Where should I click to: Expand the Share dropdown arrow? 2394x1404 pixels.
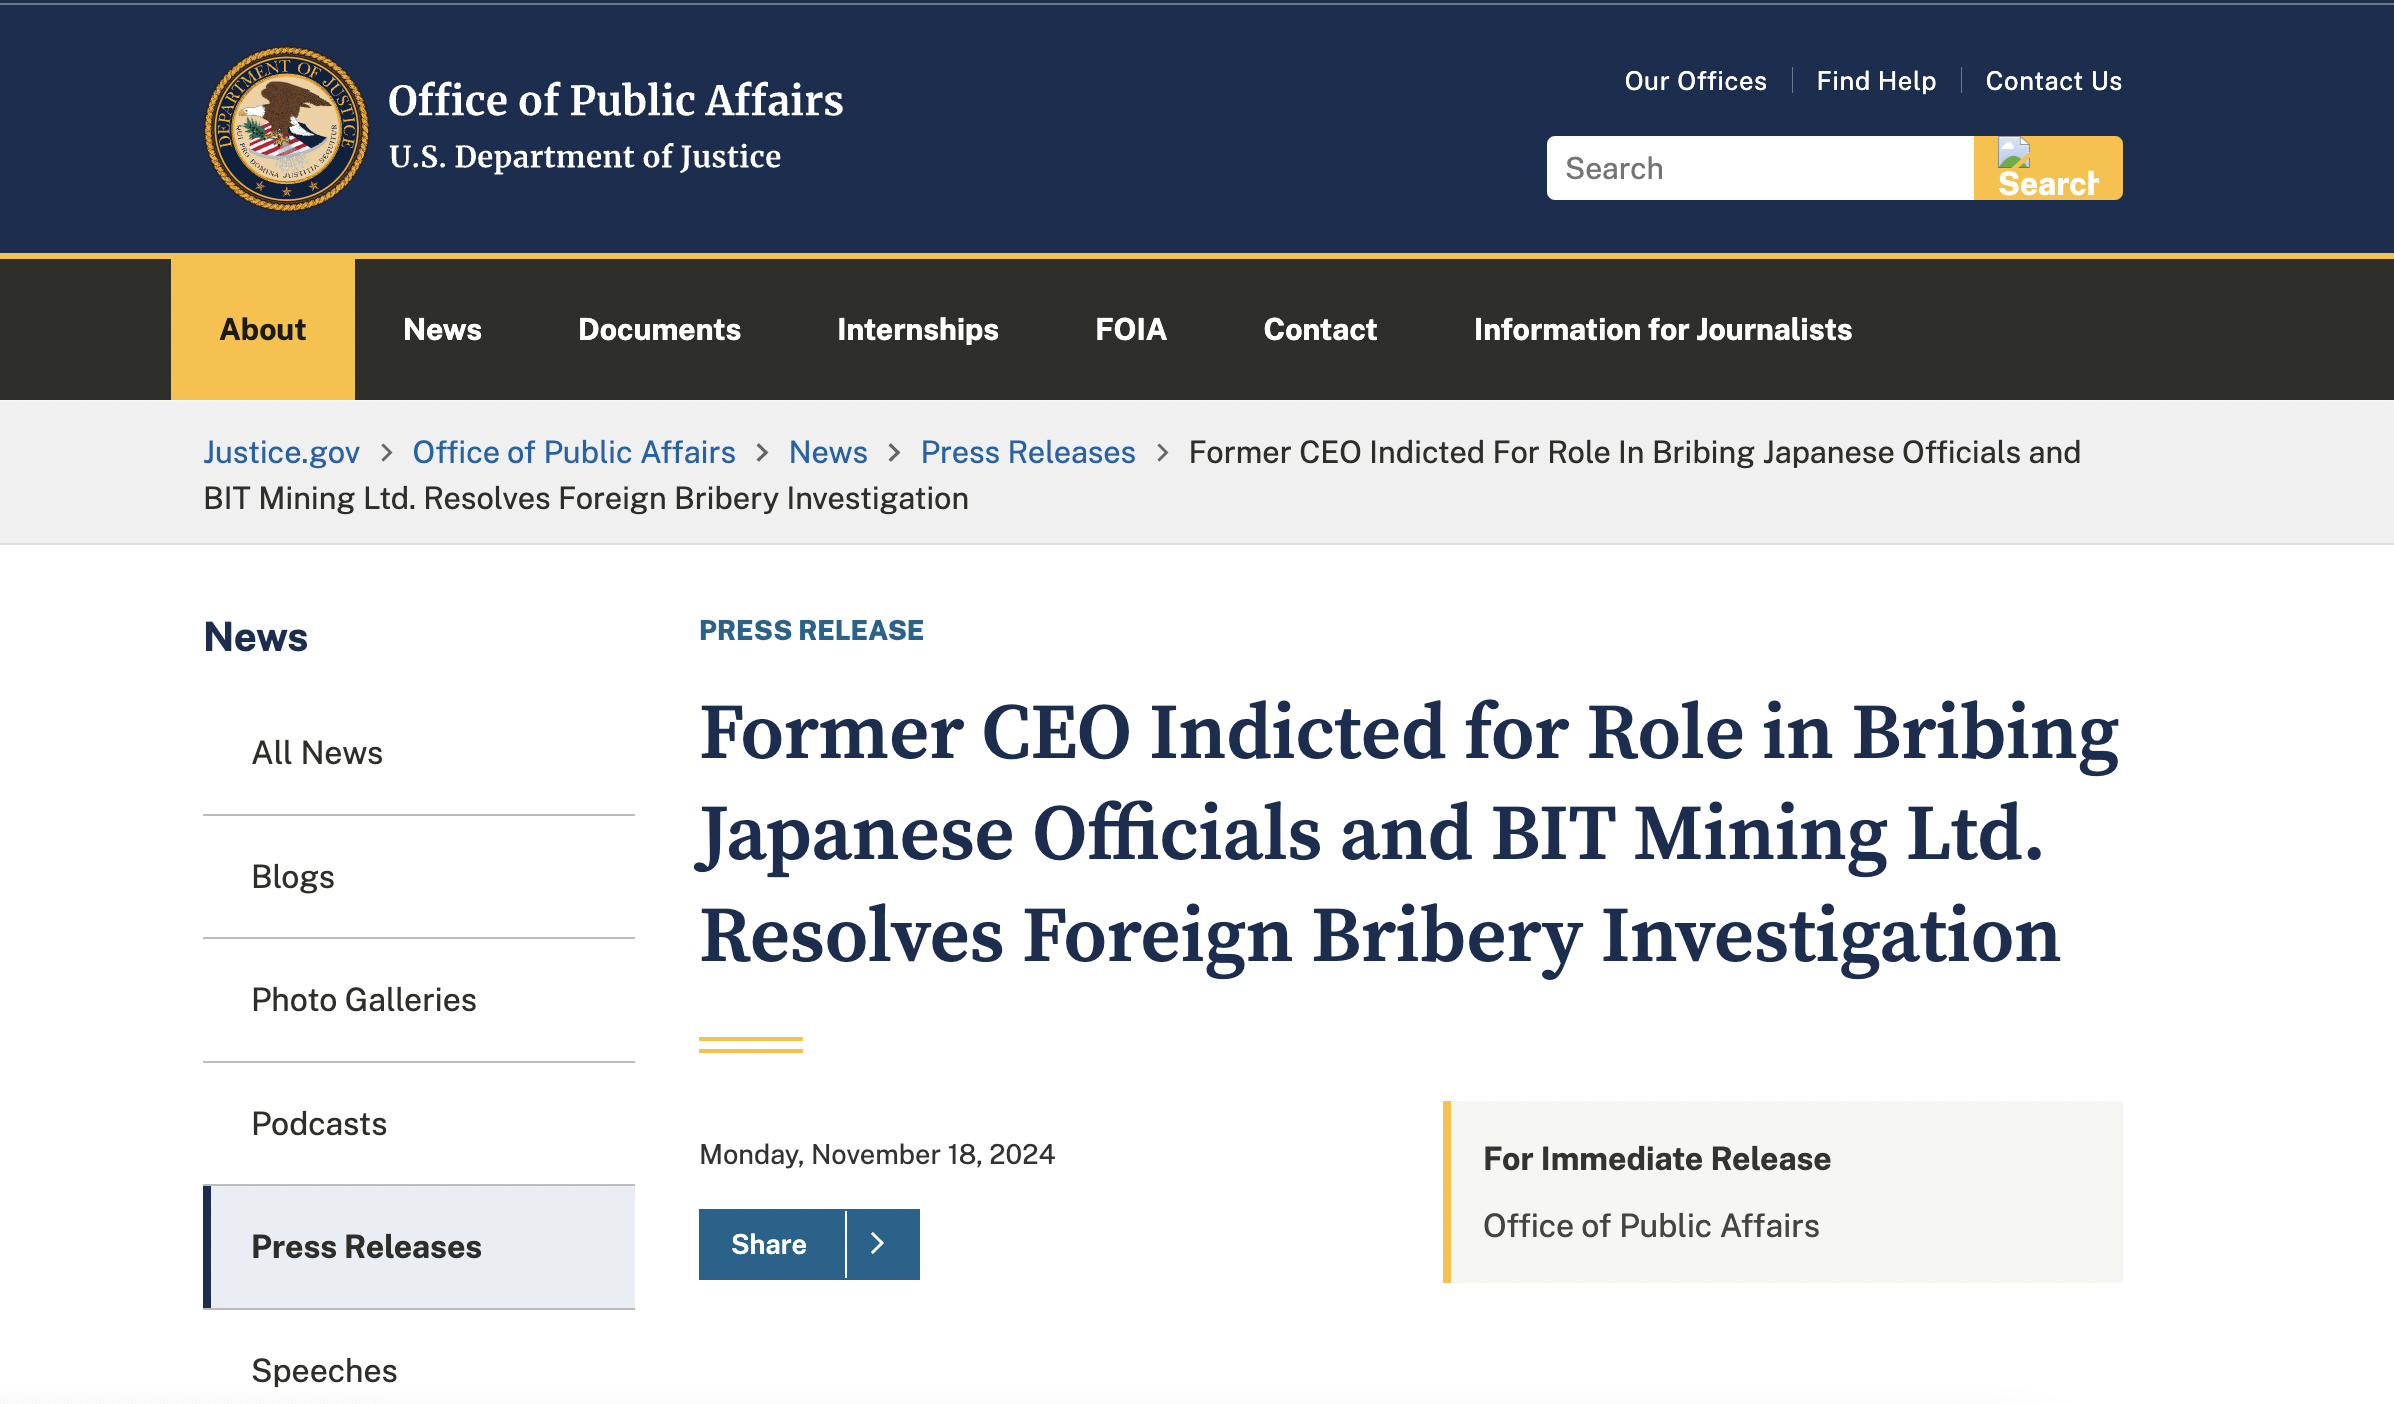point(882,1244)
